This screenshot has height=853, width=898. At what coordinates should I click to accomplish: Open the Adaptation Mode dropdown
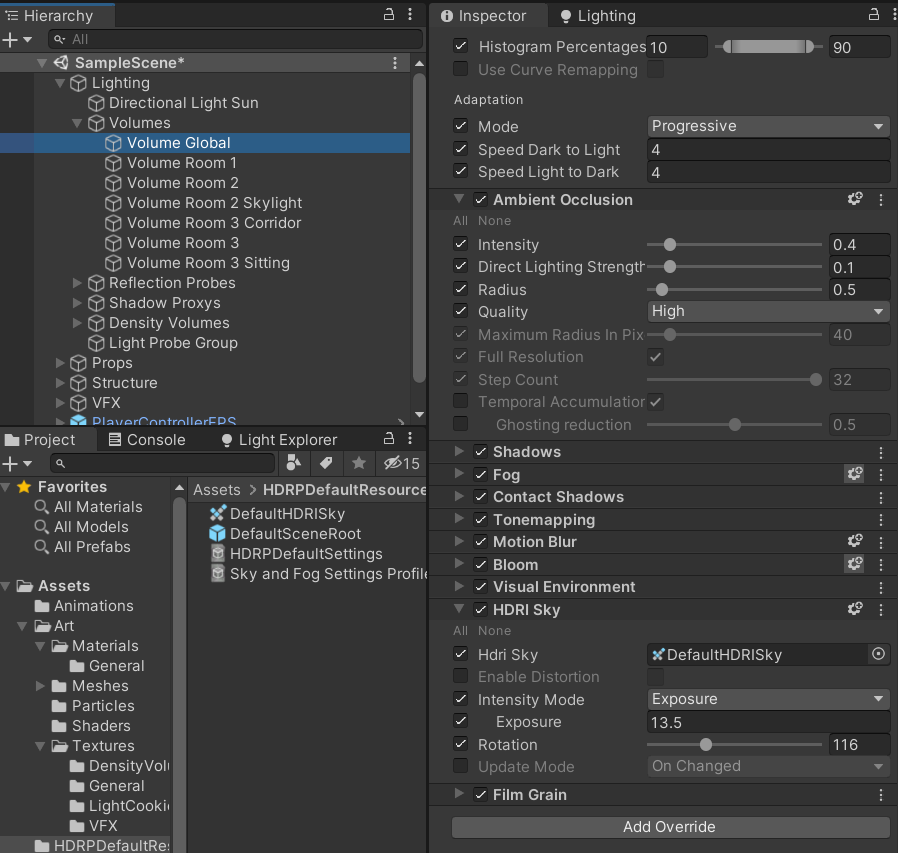tap(767, 126)
